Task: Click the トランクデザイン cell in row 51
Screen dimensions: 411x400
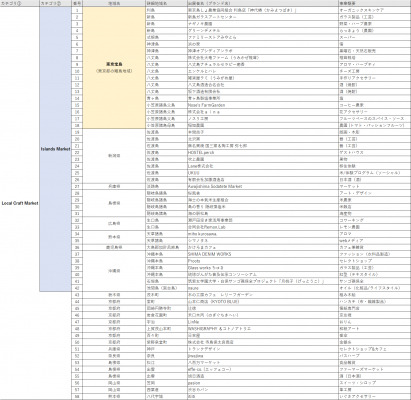Action: click(263, 349)
